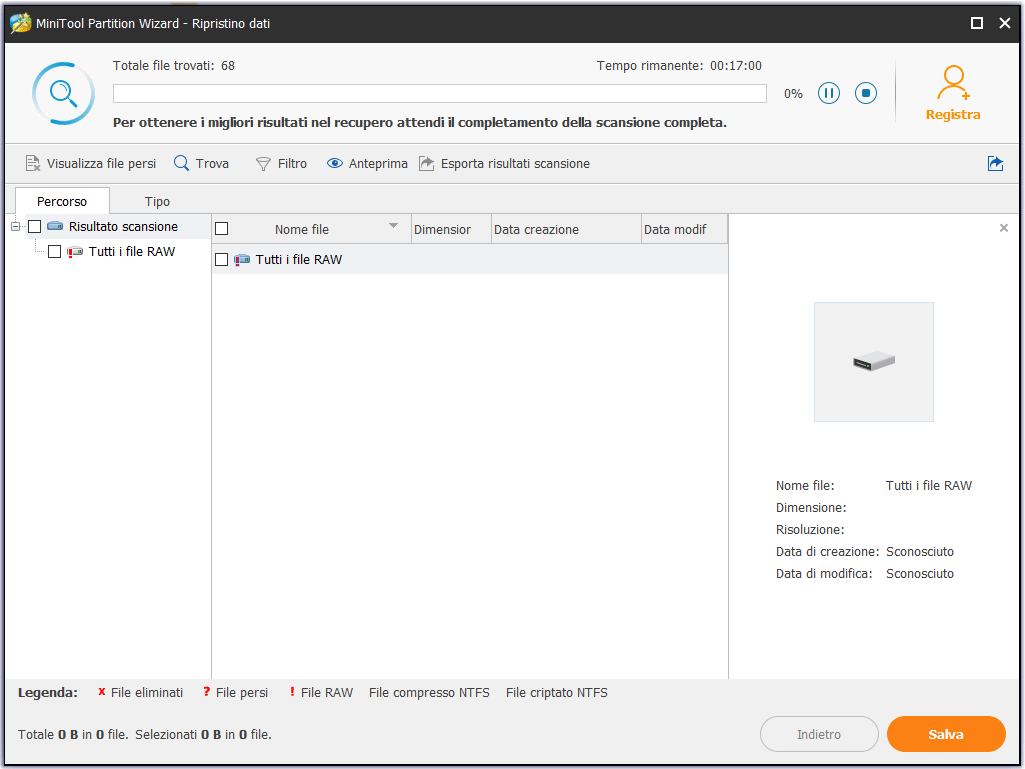The width and height of the screenshot is (1025, 769).
Task: Click Anteprima preview button
Action: pyautogui.click(x=367, y=163)
